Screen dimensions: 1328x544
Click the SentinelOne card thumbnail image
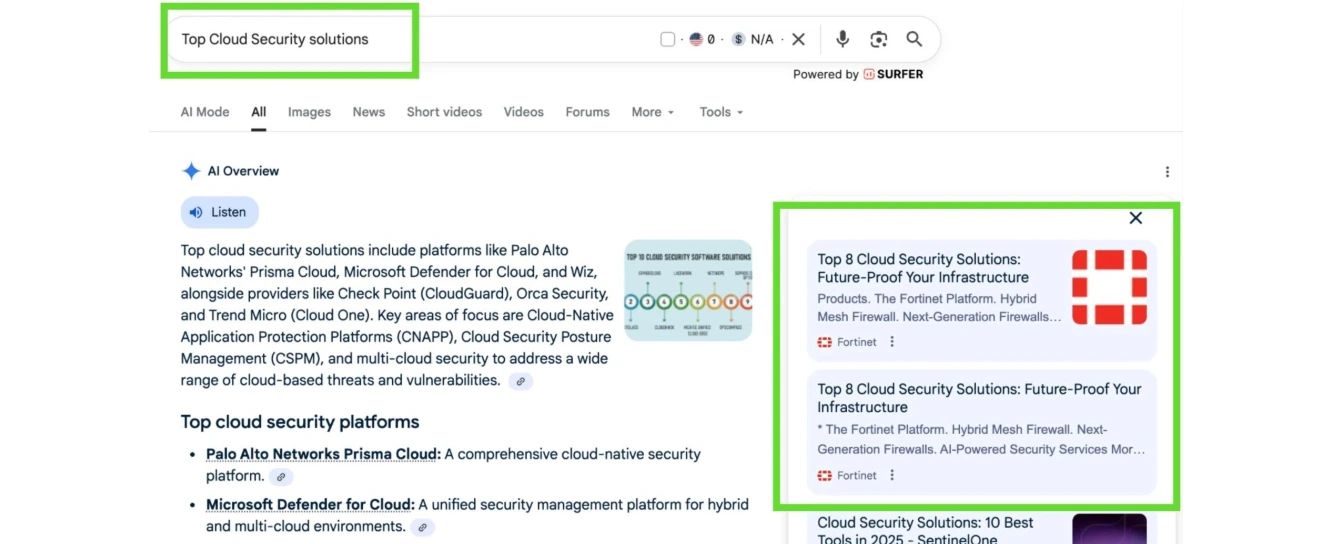click(x=1109, y=529)
